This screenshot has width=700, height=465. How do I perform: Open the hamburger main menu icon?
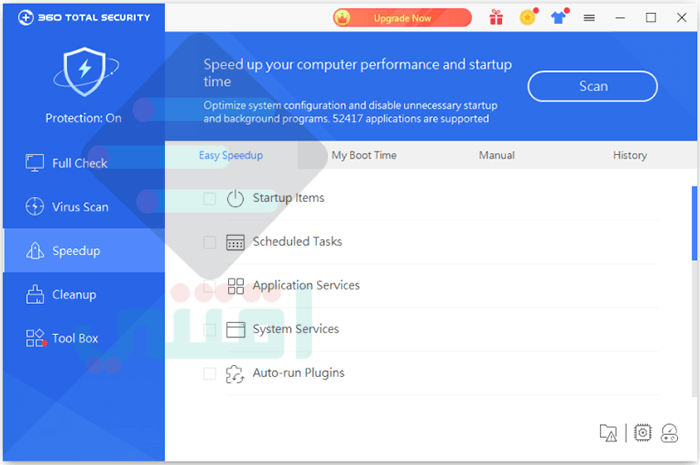coord(589,18)
